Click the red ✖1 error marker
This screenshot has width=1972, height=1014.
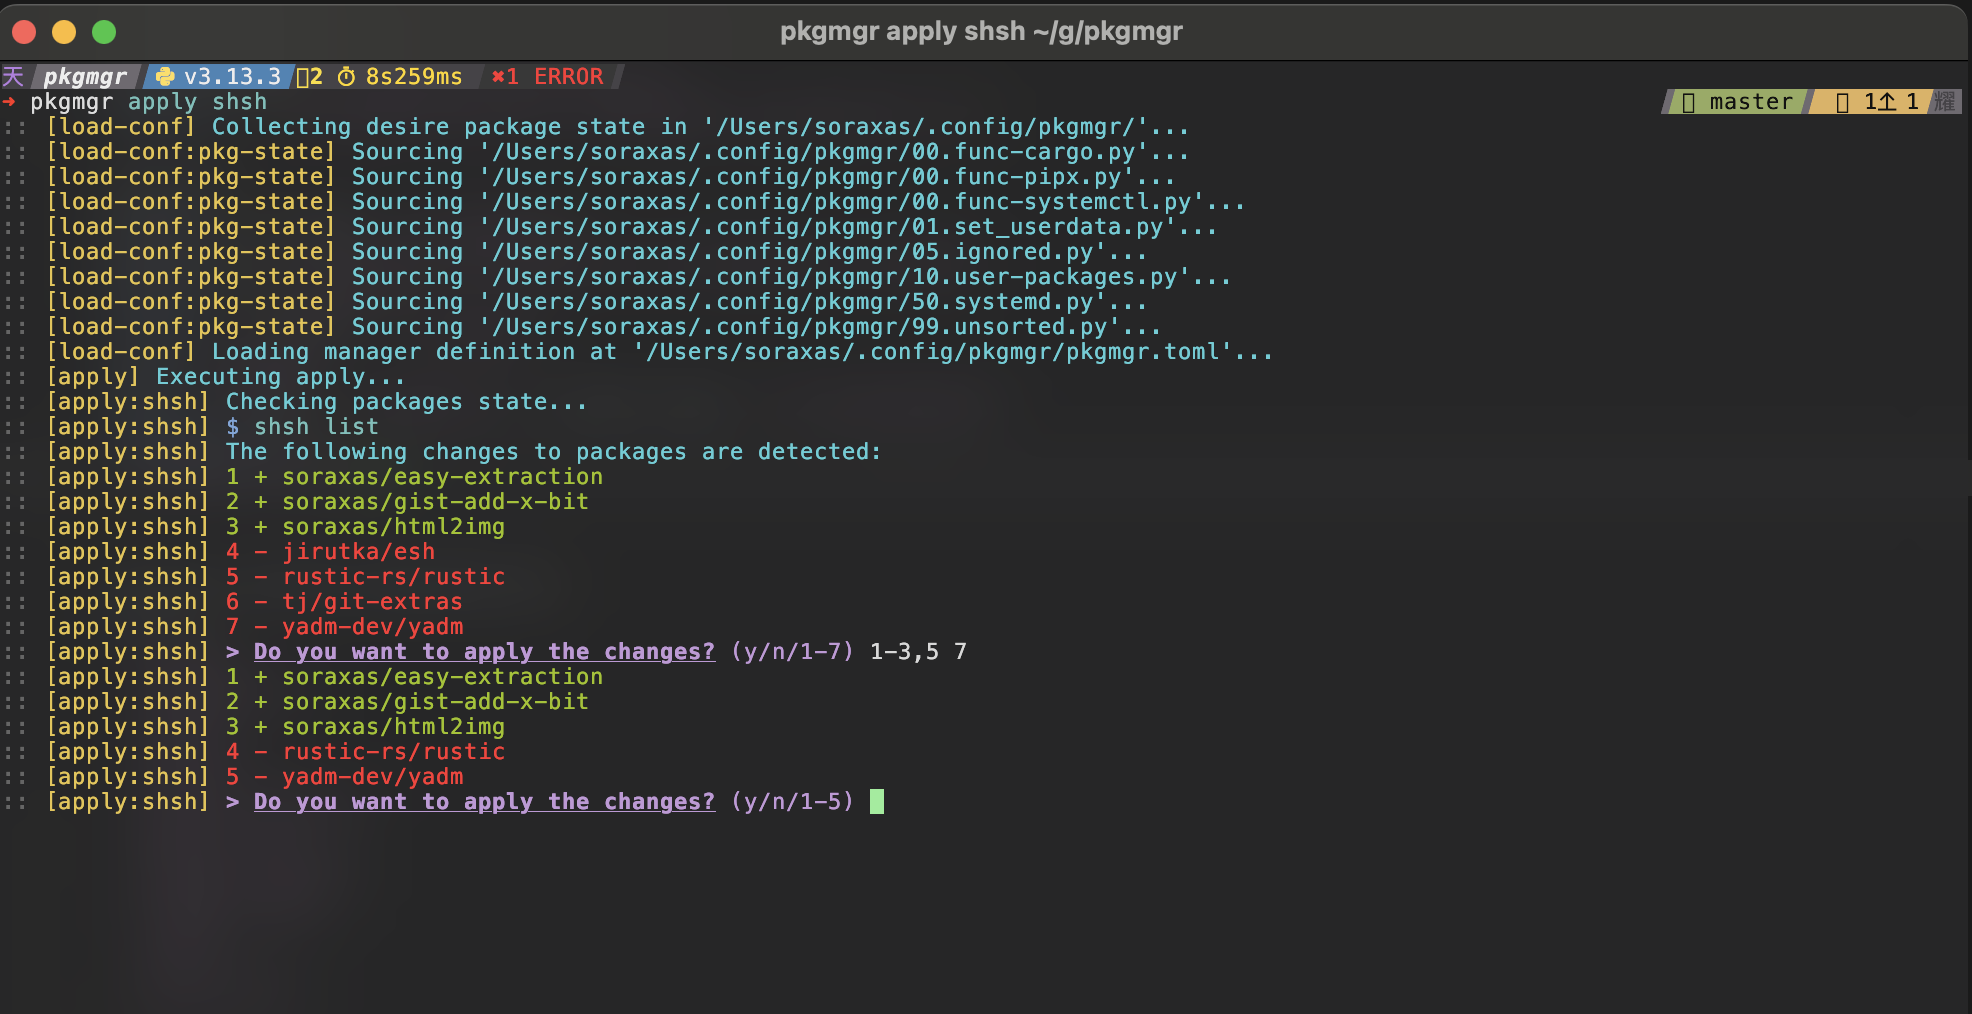pos(505,77)
